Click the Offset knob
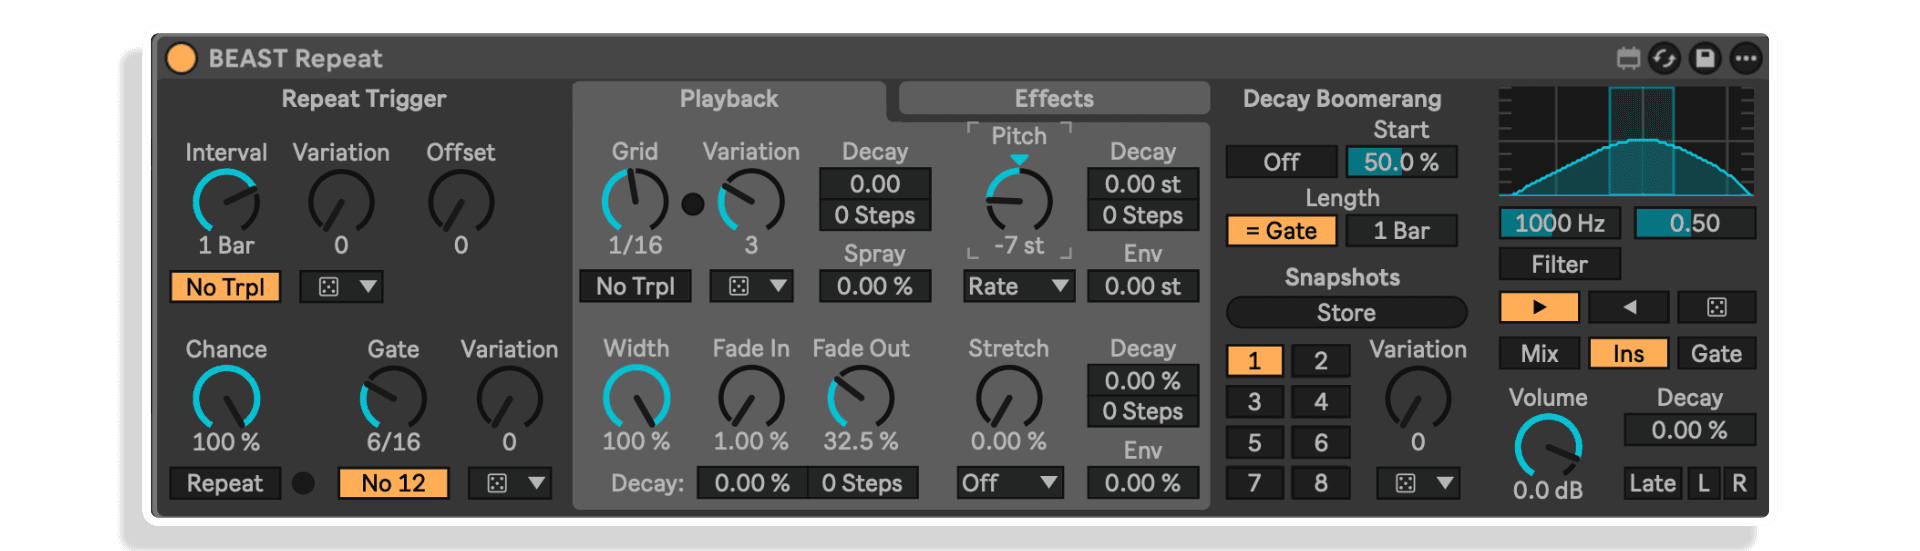The image size is (1920, 551). coord(461,202)
